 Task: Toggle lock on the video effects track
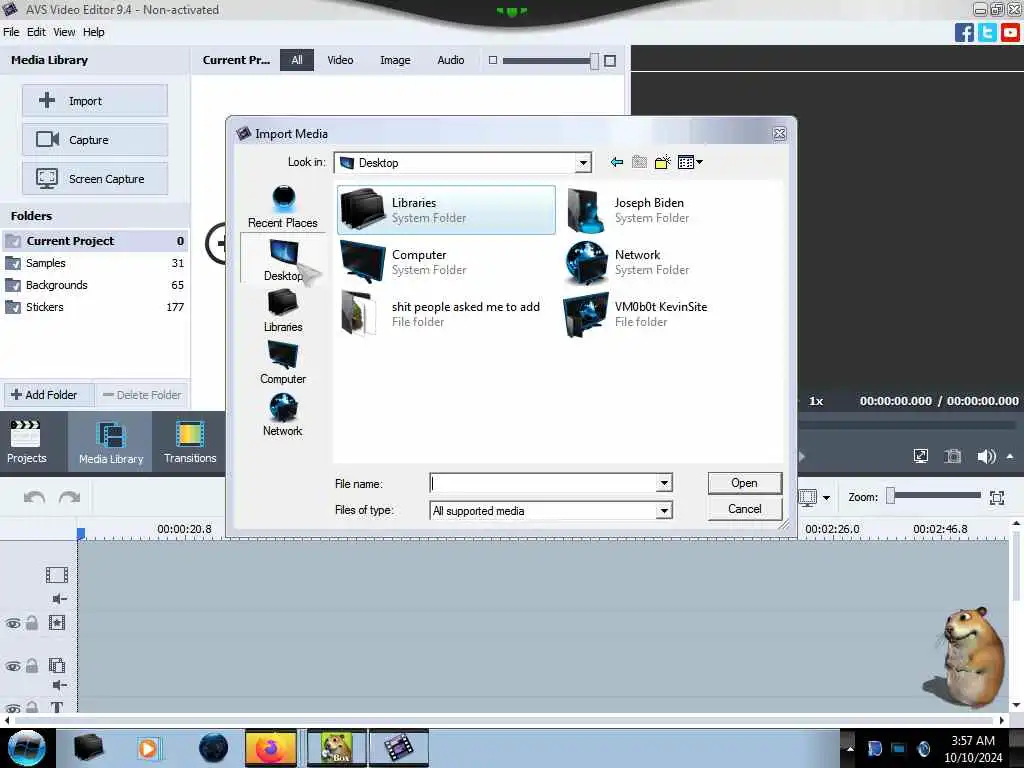tap(31, 623)
